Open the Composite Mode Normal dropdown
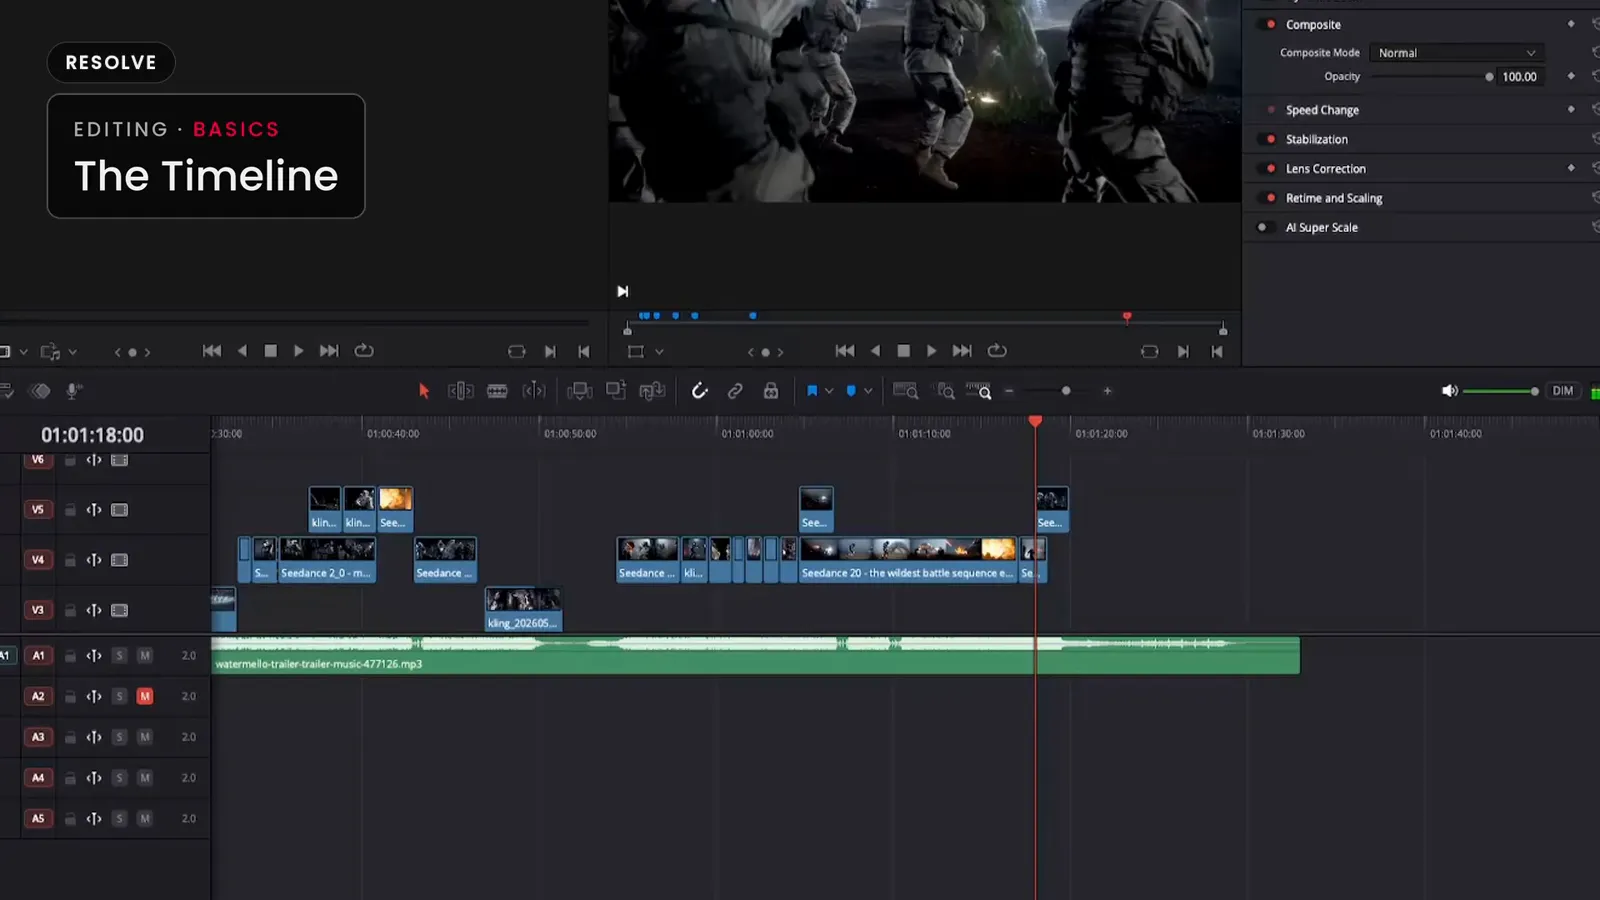Screen dimensions: 1600x900 coord(1457,53)
